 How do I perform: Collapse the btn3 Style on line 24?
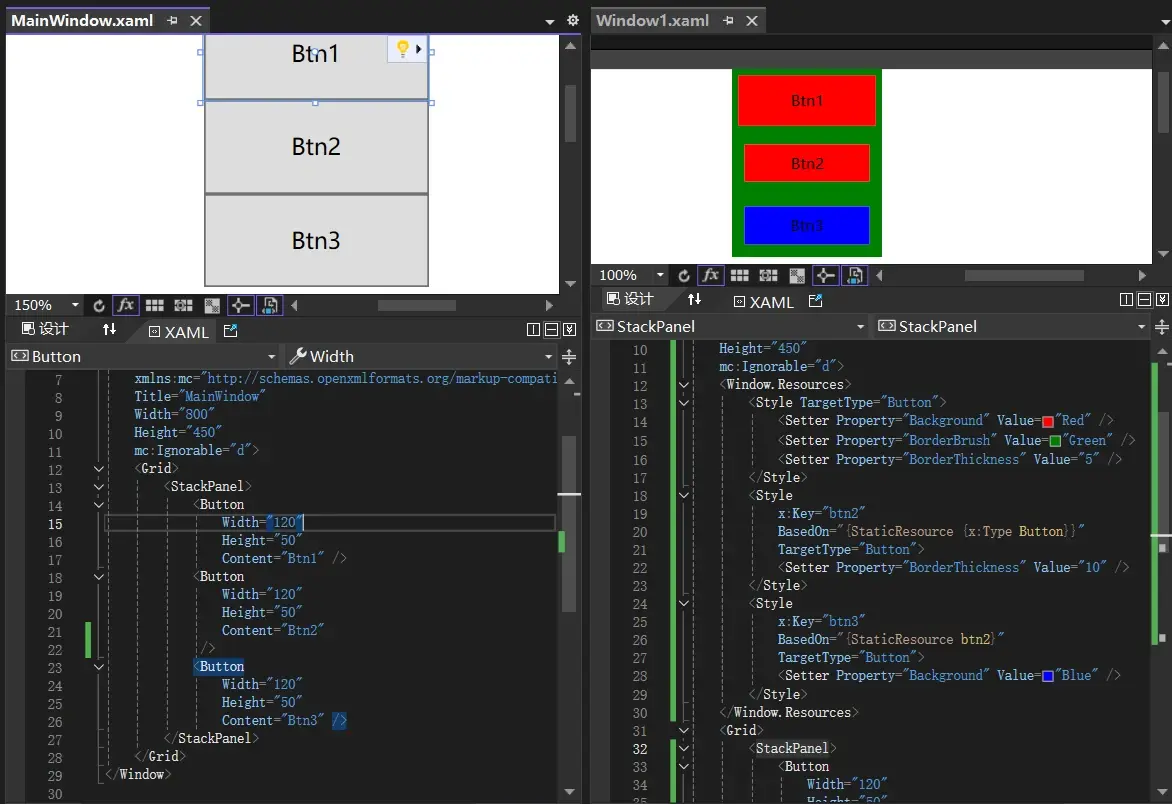tap(683, 603)
